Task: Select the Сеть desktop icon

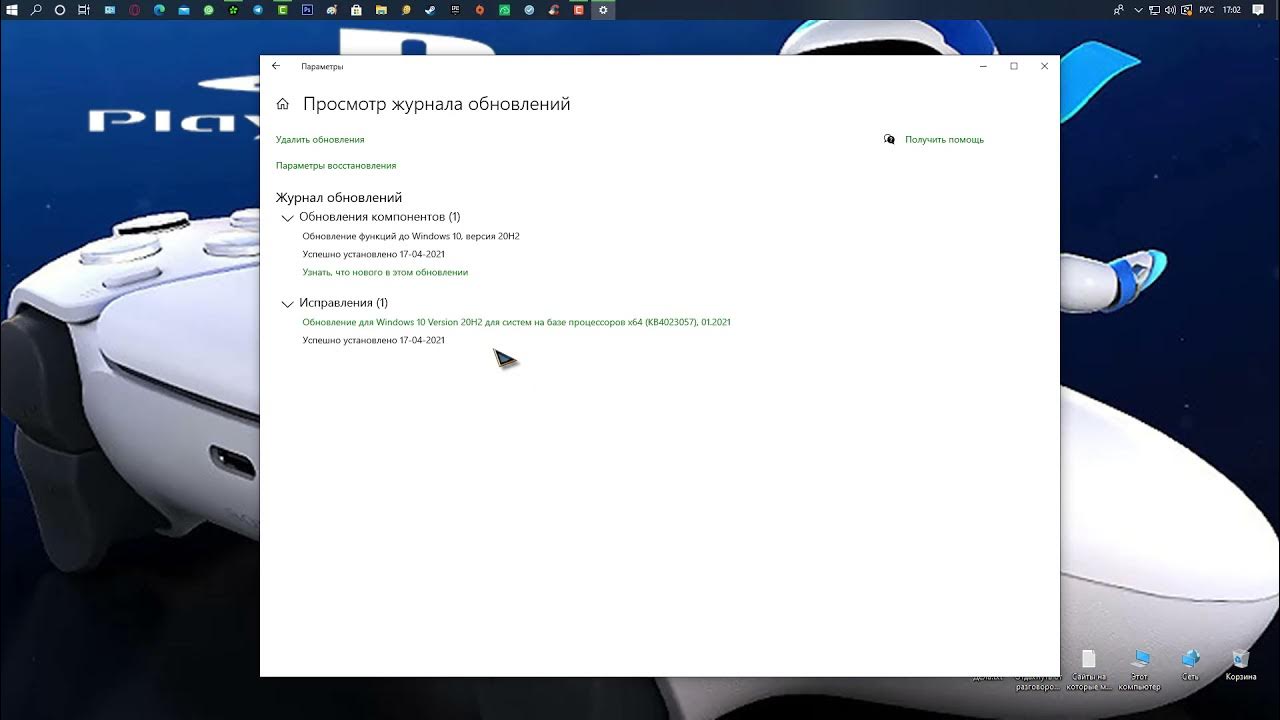Action: [x=1190, y=666]
